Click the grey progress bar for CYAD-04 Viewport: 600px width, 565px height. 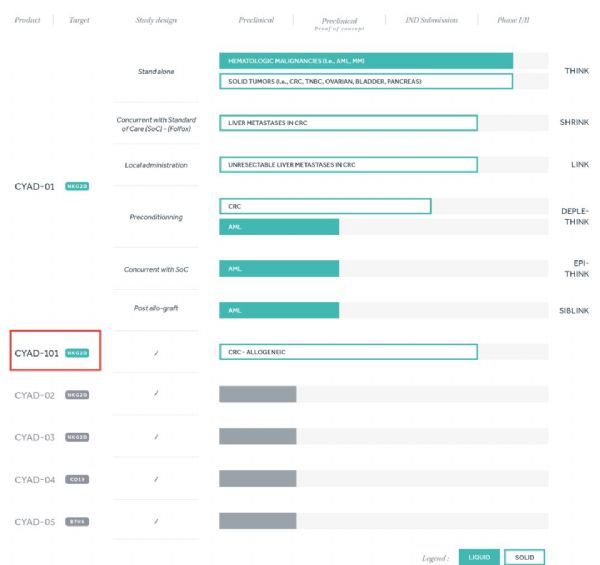258,479
